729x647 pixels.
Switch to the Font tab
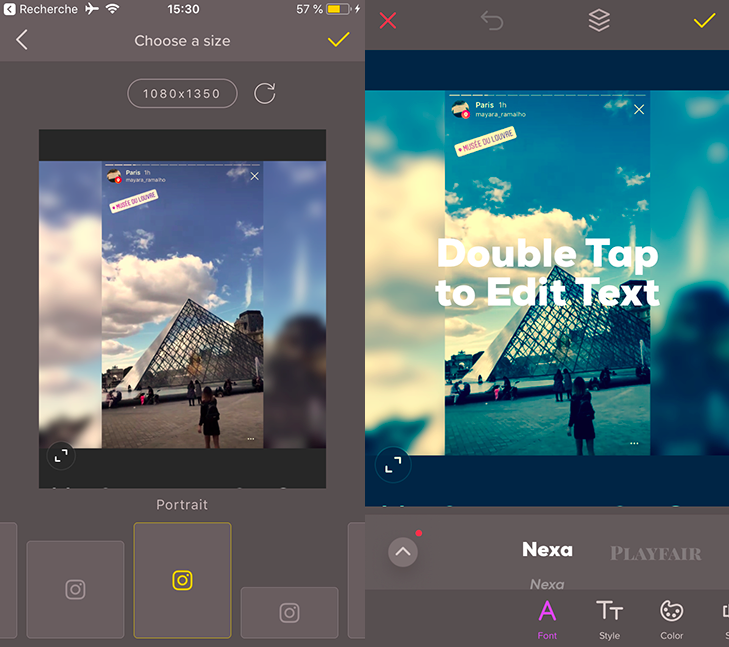click(547, 619)
